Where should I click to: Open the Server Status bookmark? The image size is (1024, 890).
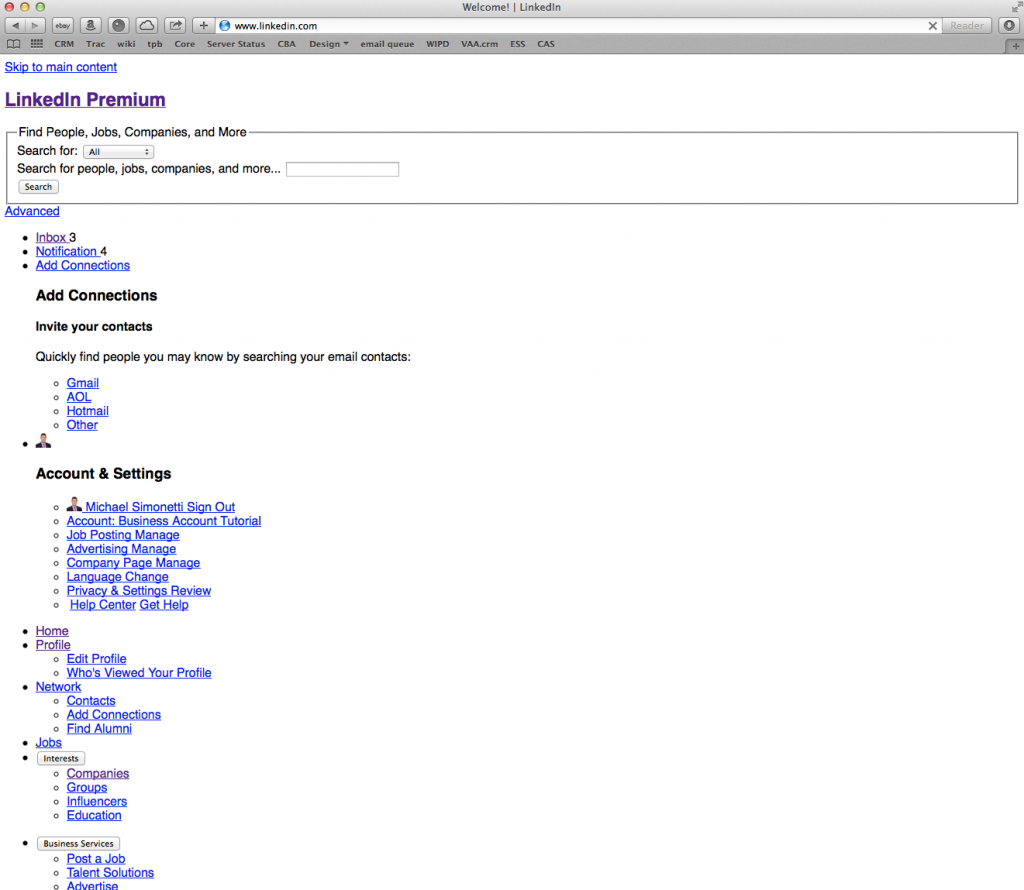(x=236, y=44)
